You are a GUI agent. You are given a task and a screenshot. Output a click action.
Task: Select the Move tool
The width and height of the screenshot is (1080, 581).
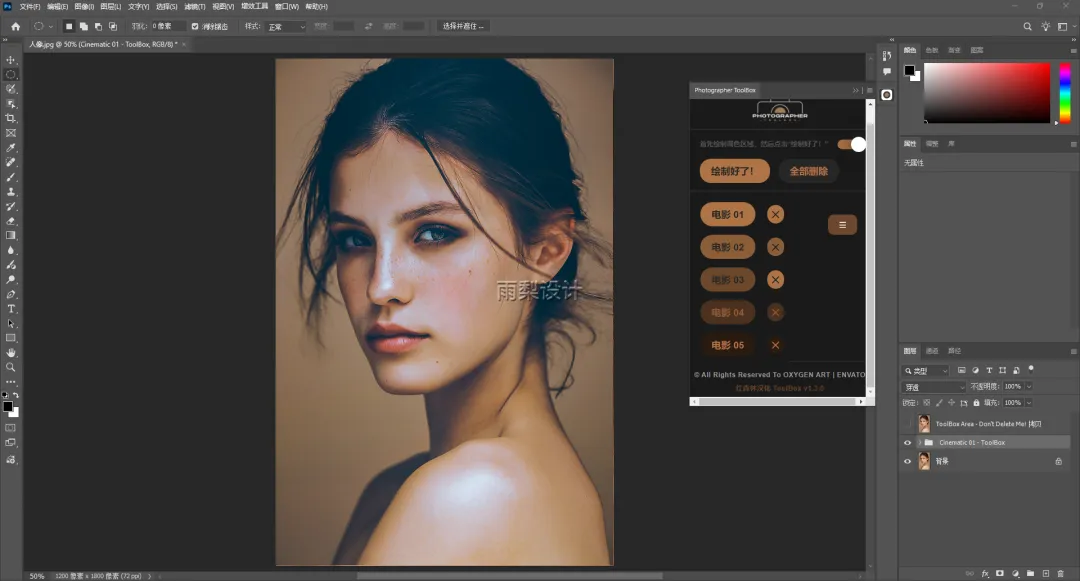click(11, 60)
